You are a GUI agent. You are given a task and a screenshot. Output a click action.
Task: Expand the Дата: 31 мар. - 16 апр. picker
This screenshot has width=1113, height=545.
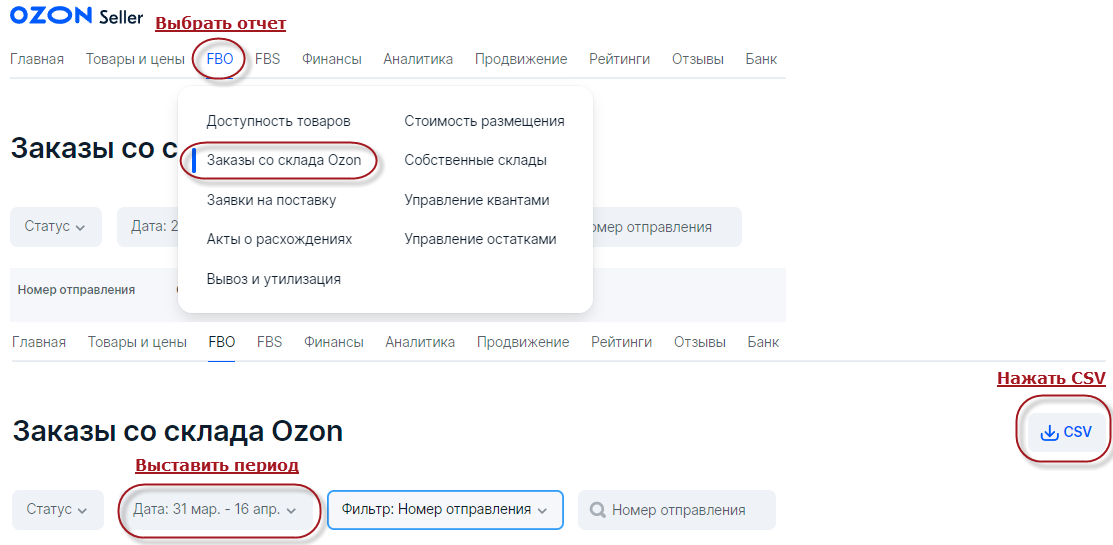pos(215,510)
